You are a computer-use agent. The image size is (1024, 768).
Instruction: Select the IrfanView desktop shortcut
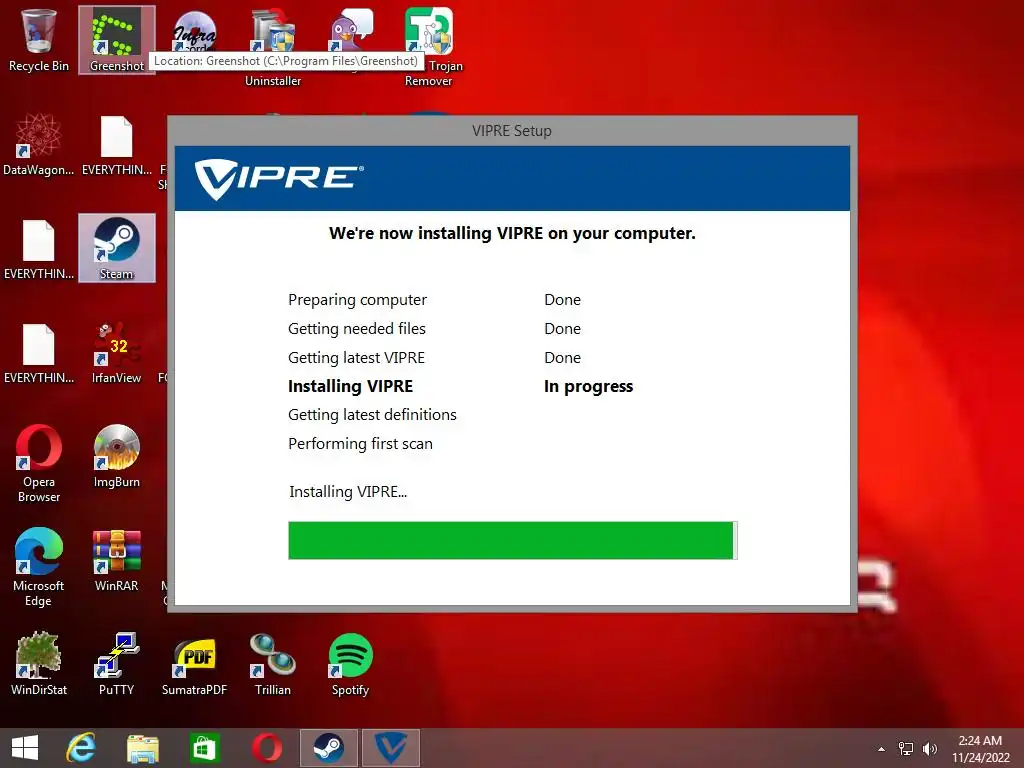(x=117, y=353)
